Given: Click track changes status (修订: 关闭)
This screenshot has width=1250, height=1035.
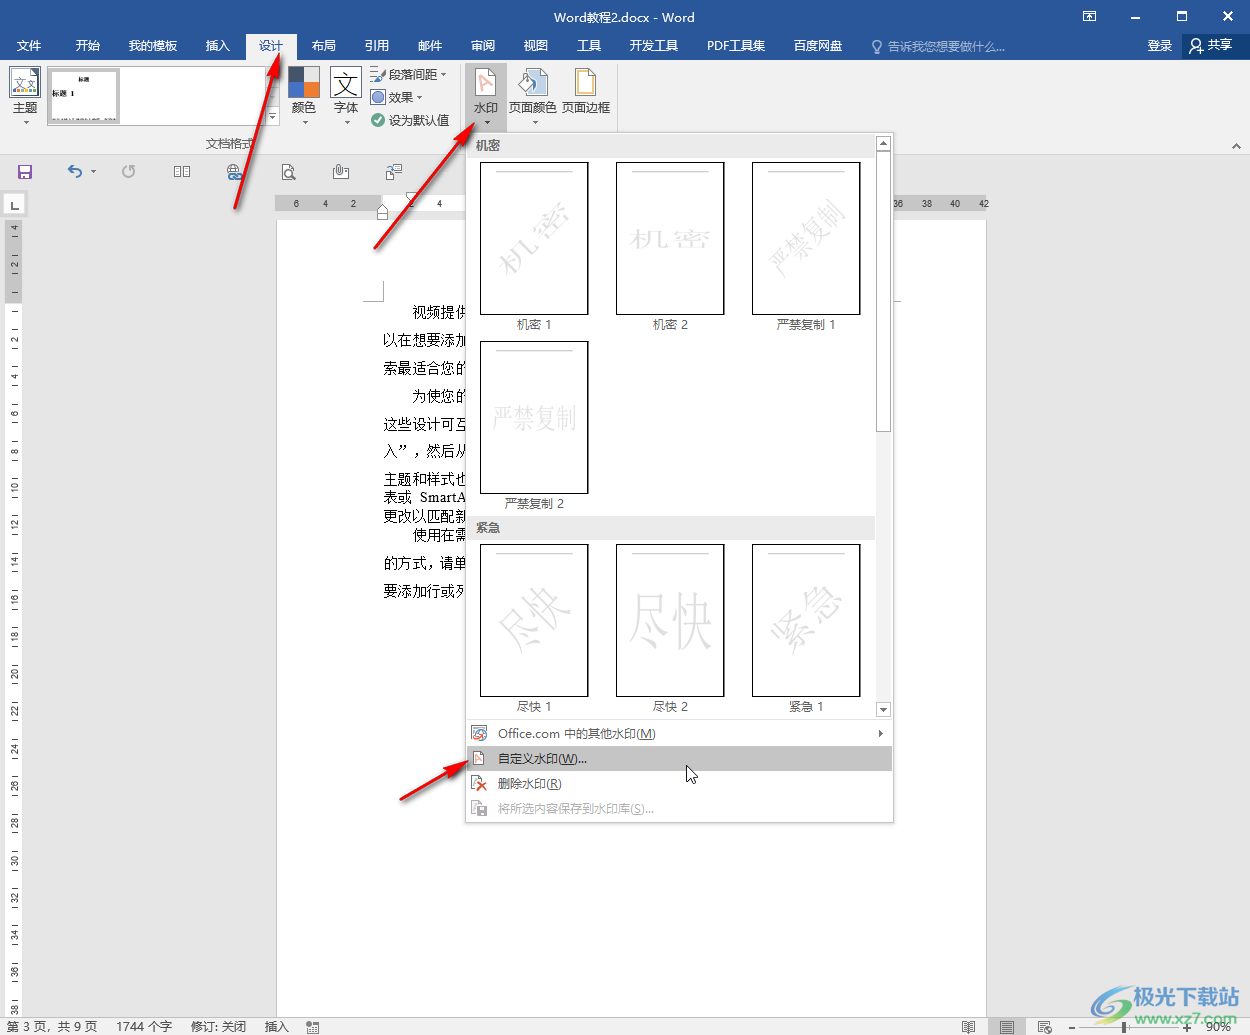Looking at the screenshot, I should pos(218,1026).
